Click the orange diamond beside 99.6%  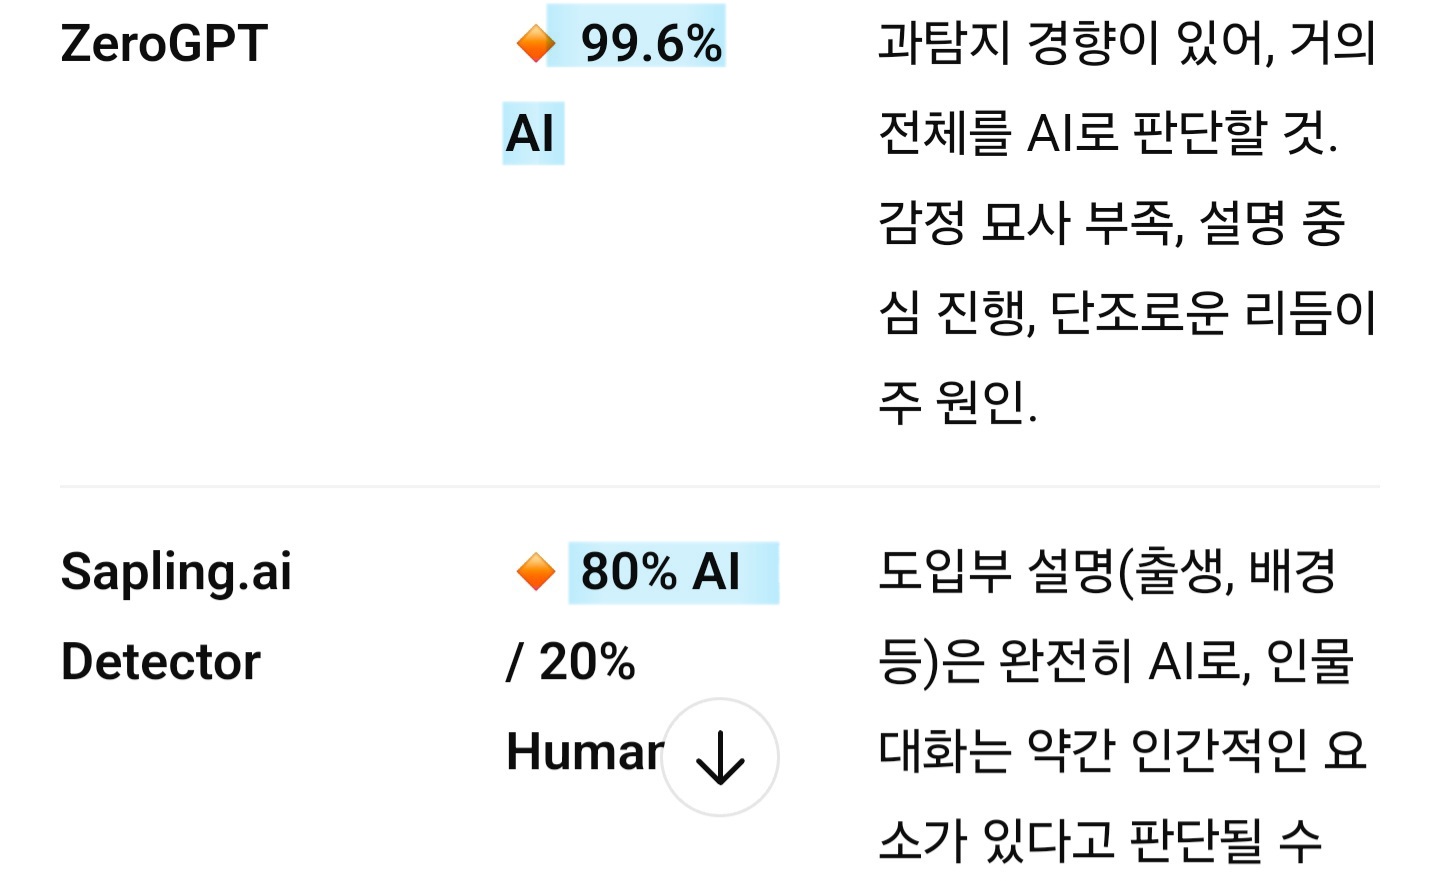click(535, 44)
